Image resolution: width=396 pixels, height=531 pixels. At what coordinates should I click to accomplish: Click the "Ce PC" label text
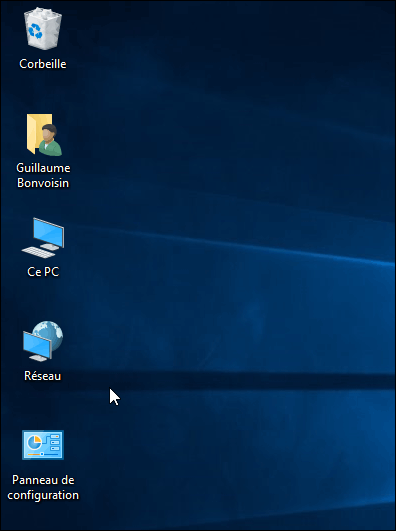click(x=43, y=272)
